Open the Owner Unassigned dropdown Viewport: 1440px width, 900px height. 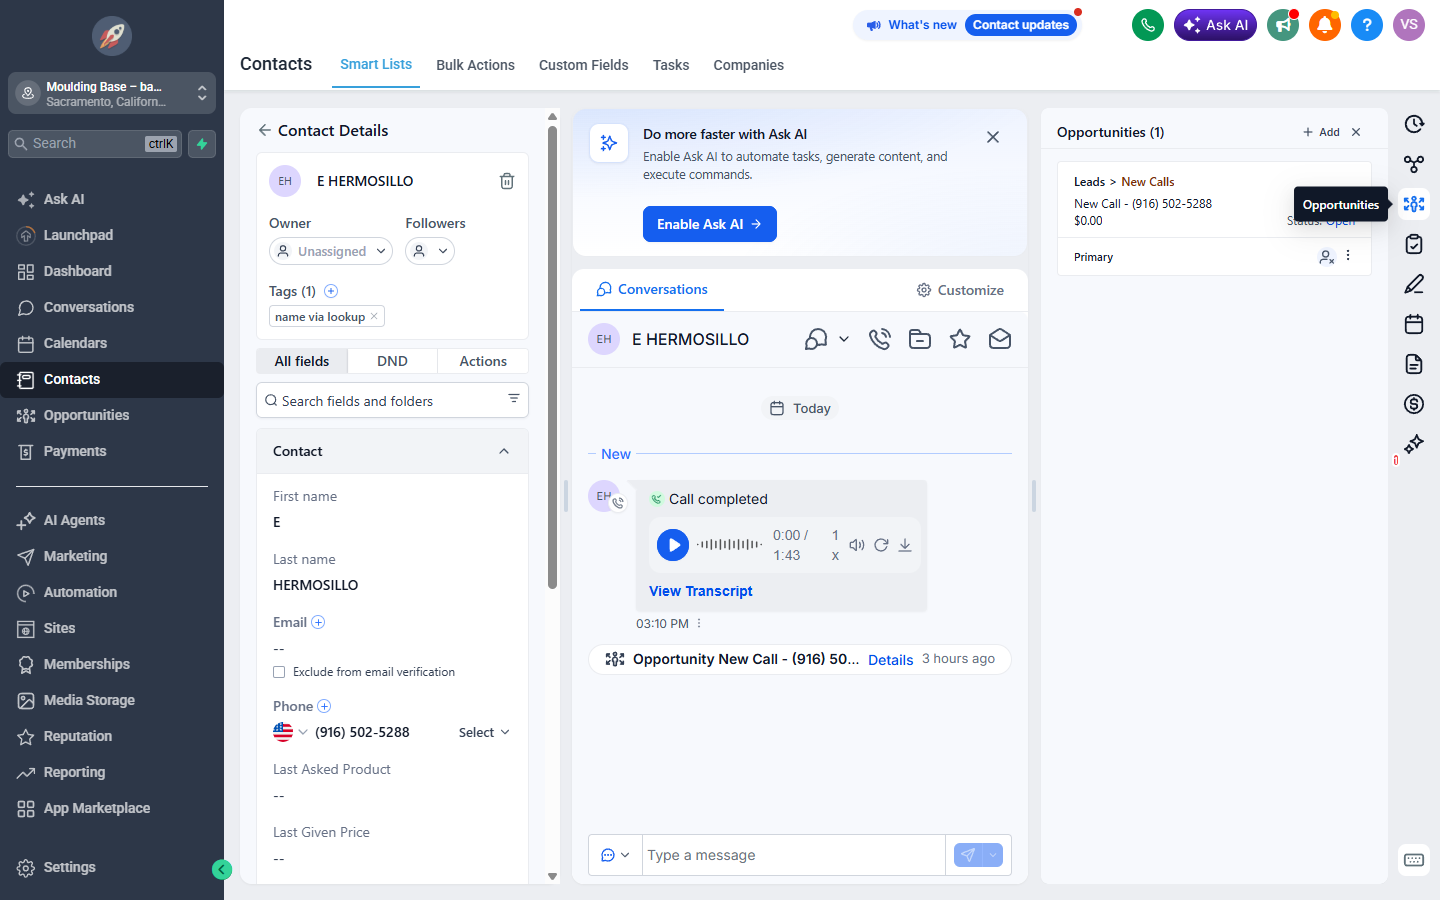click(331, 251)
